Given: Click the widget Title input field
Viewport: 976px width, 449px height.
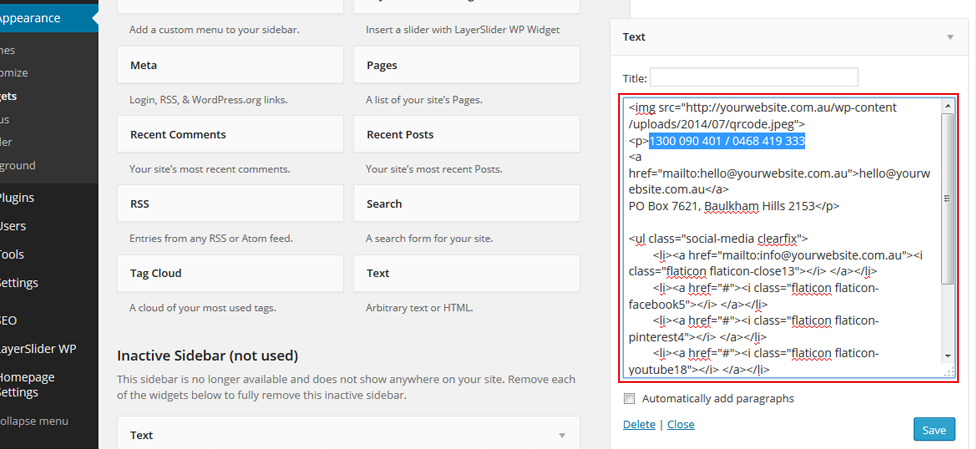Looking at the screenshot, I should point(754,78).
